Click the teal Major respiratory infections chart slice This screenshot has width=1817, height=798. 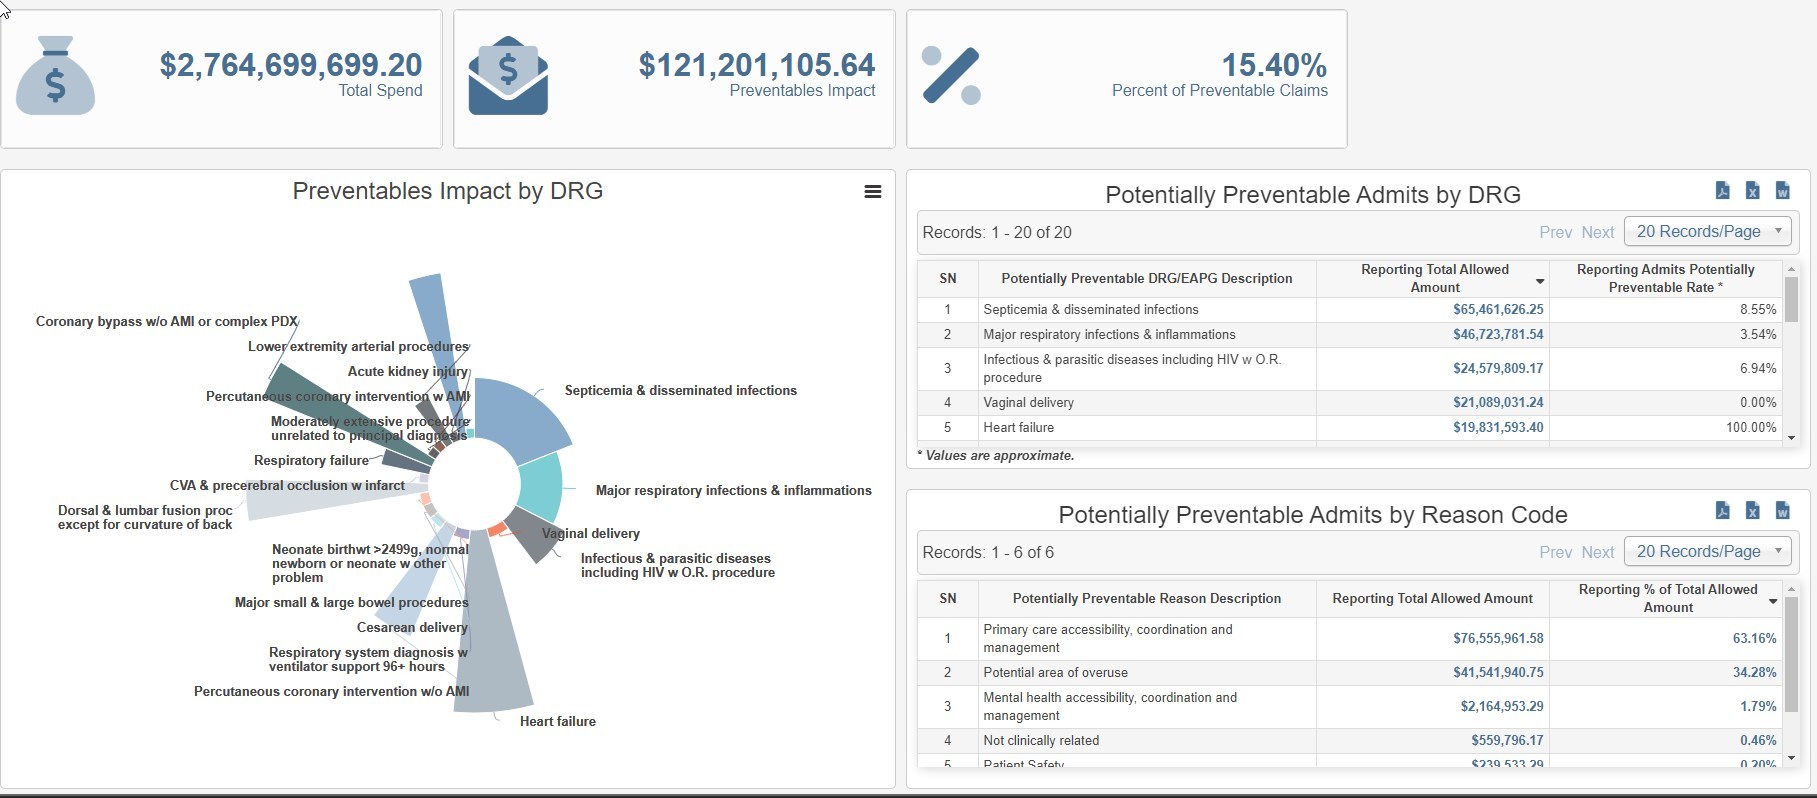[541, 487]
